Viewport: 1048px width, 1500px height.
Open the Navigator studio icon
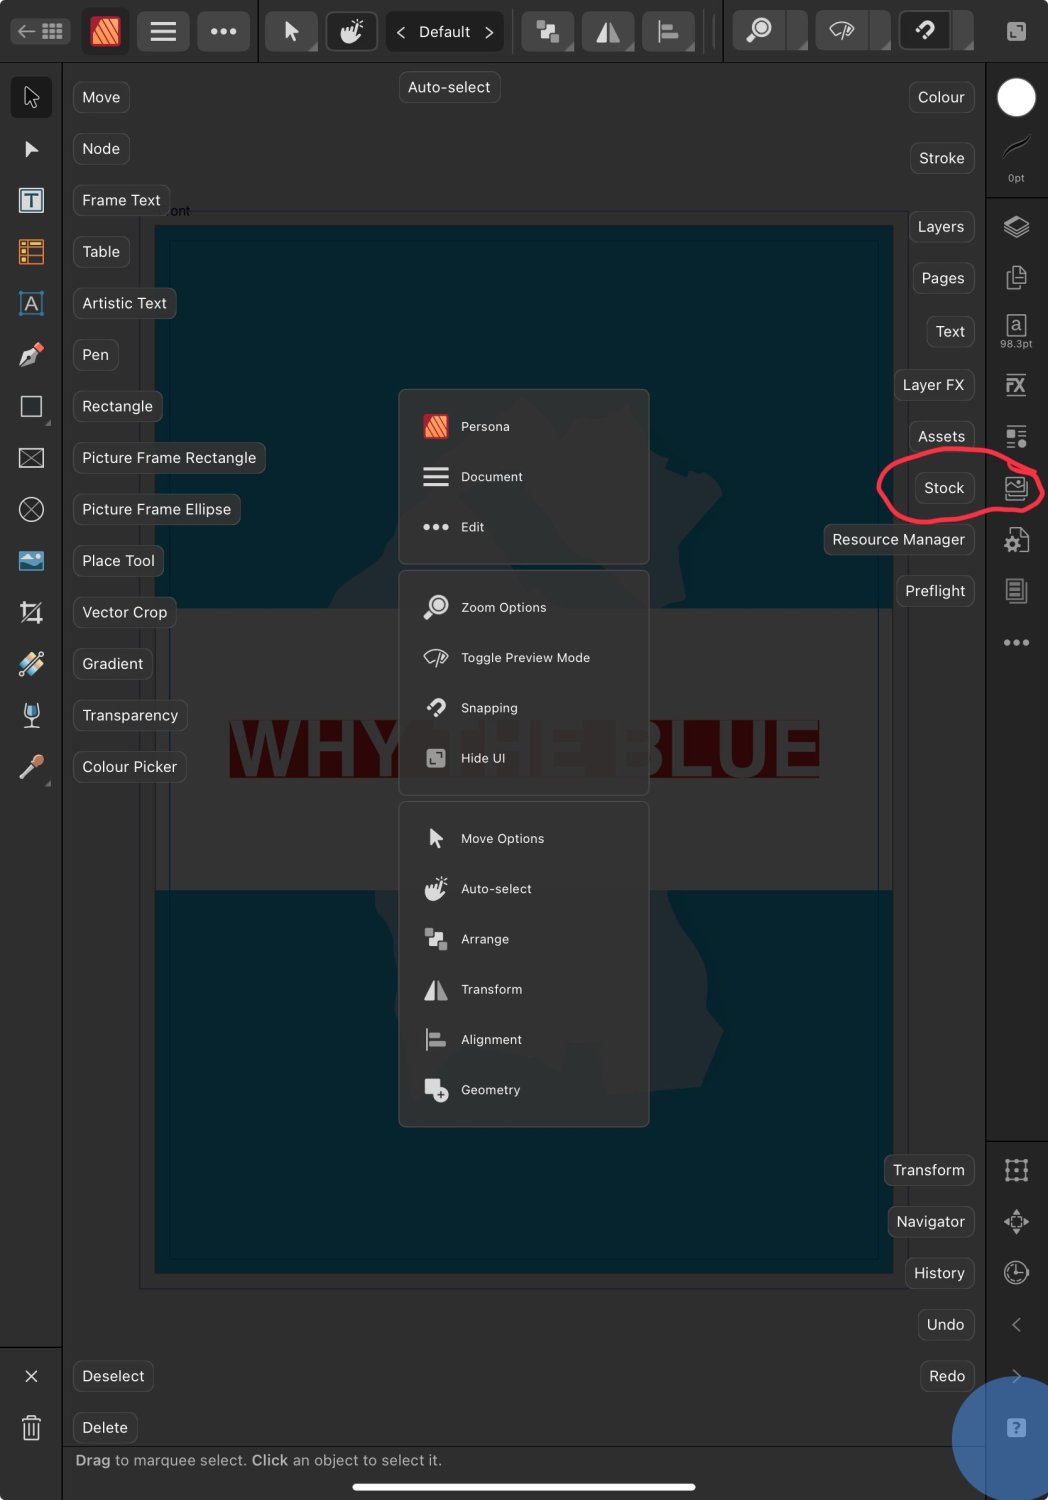(1016, 1221)
